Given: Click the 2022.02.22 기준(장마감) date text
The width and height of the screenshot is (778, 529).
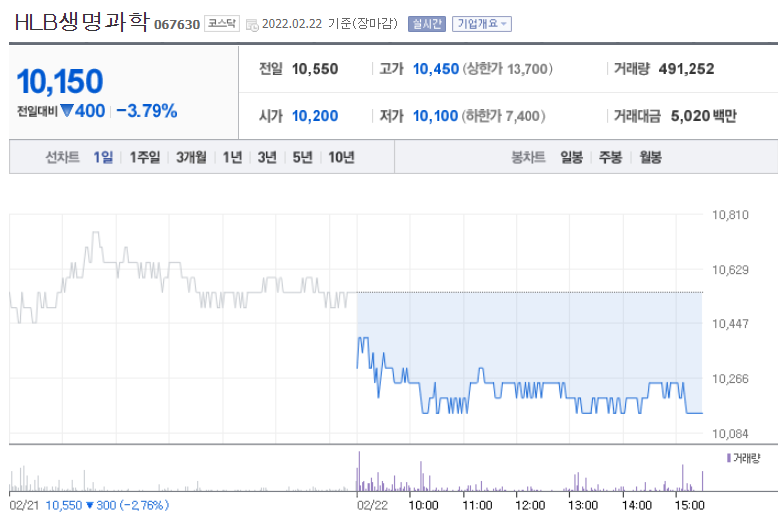Looking at the screenshot, I should point(329,24).
